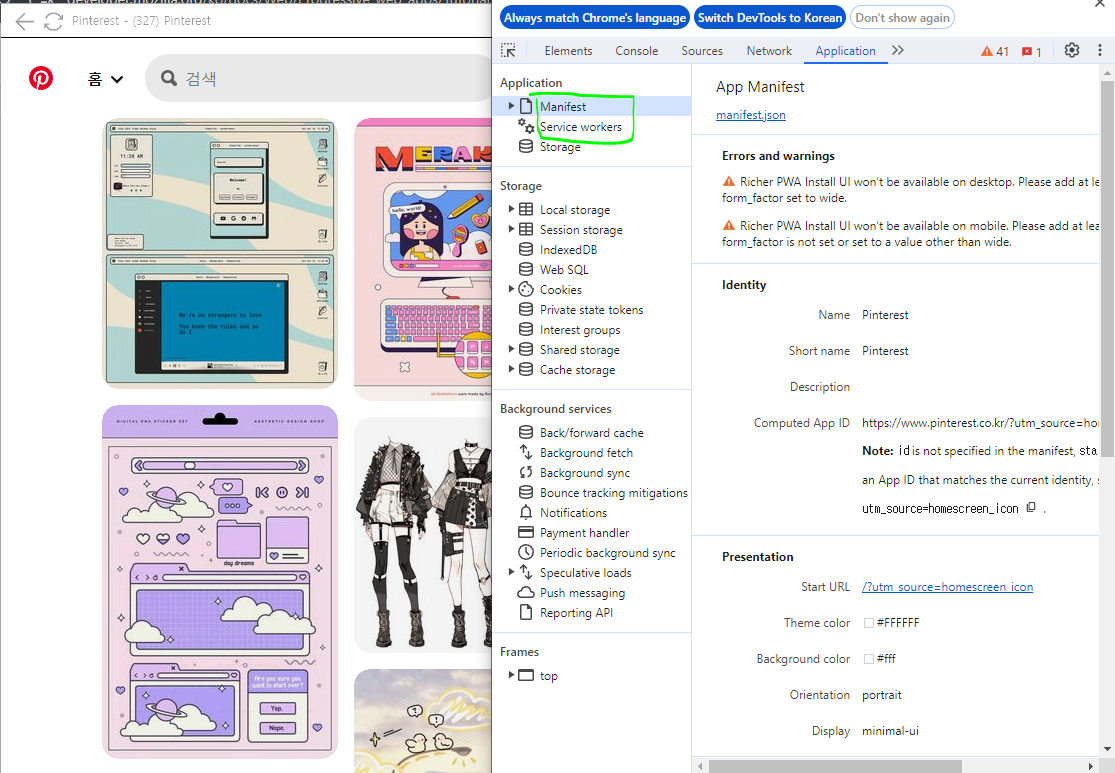Open the manifest.json link
The image size is (1115, 773).
(750, 115)
